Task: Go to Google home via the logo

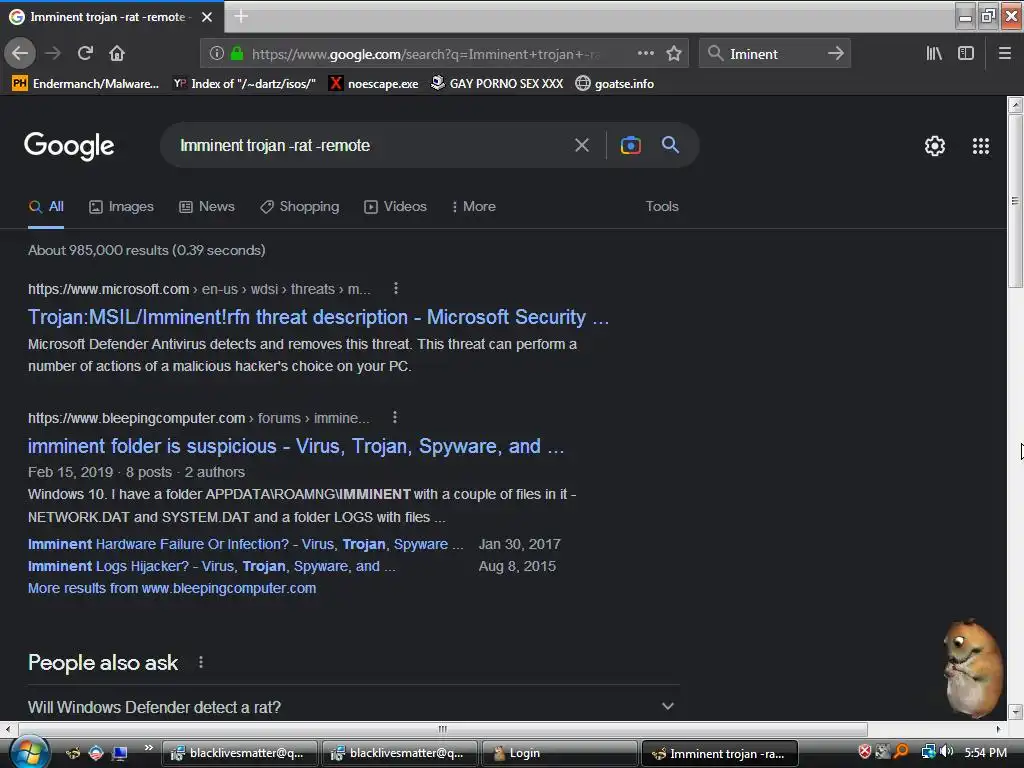Action: (69, 146)
